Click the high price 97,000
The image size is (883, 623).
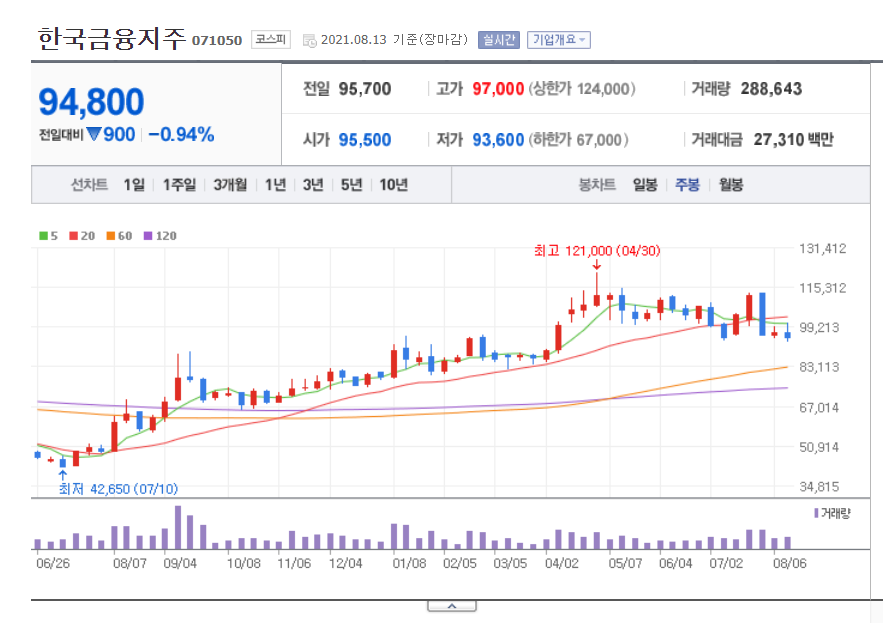point(498,89)
